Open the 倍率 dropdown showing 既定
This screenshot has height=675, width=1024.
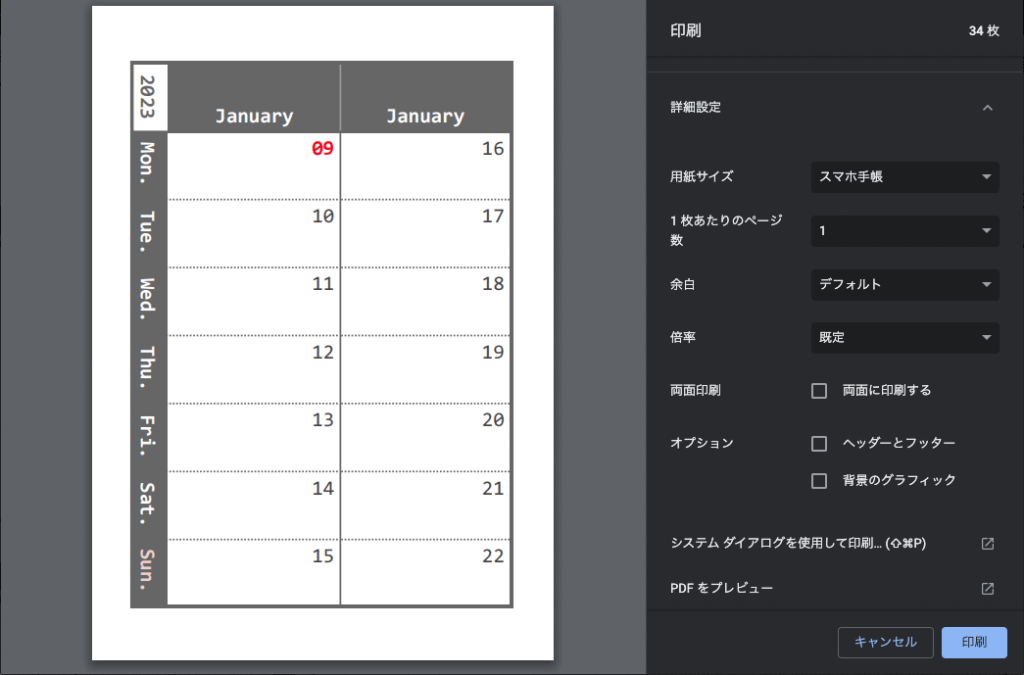click(903, 337)
